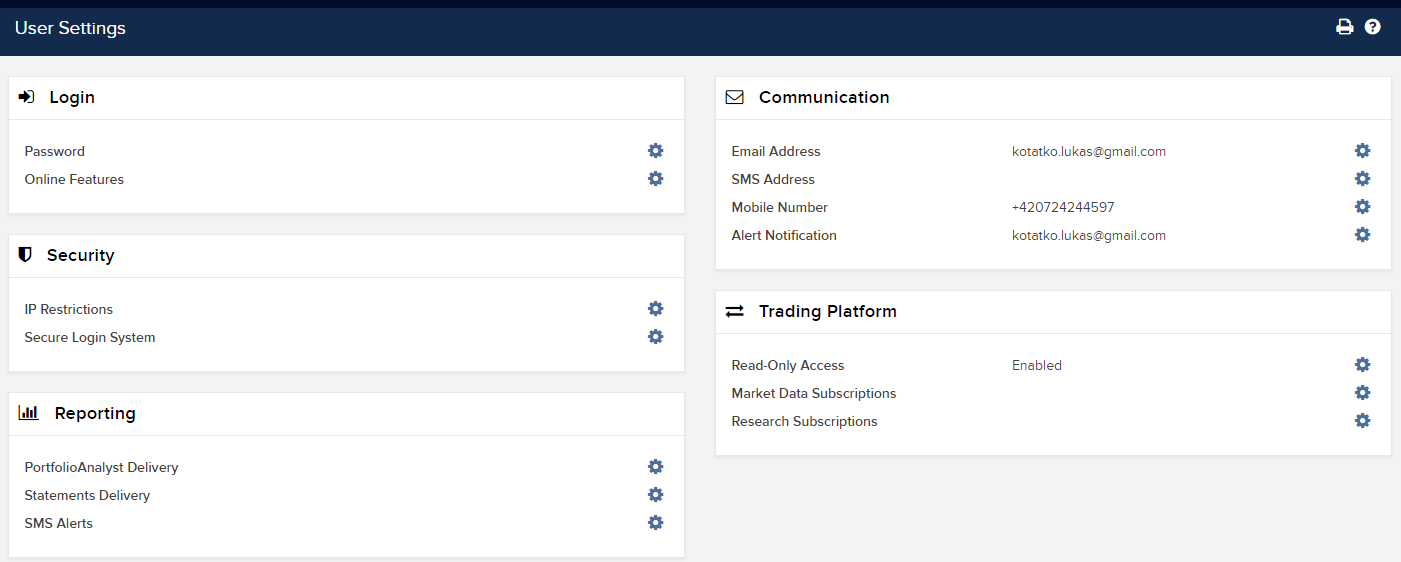Click SMS Alerts gear icon
The width and height of the screenshot is (1401, 562).
pos(656,523)
